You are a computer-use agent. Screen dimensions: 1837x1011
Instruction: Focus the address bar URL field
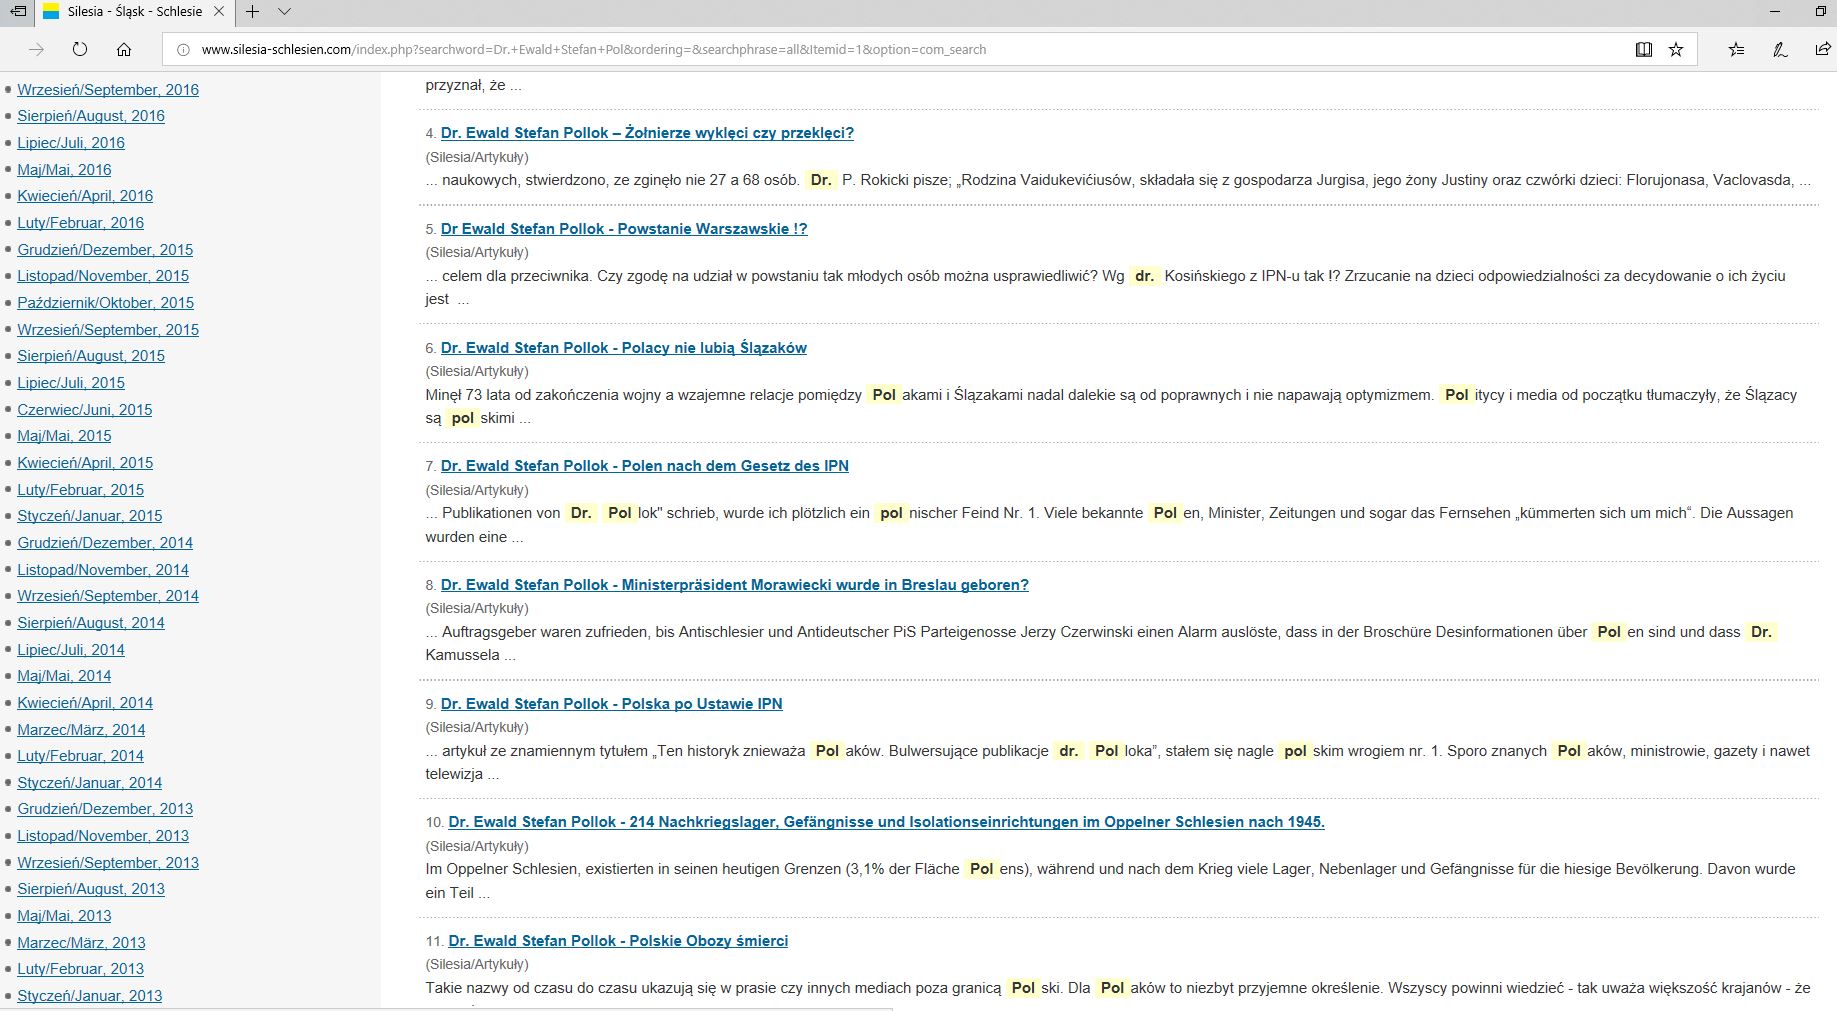click(900, 49)
